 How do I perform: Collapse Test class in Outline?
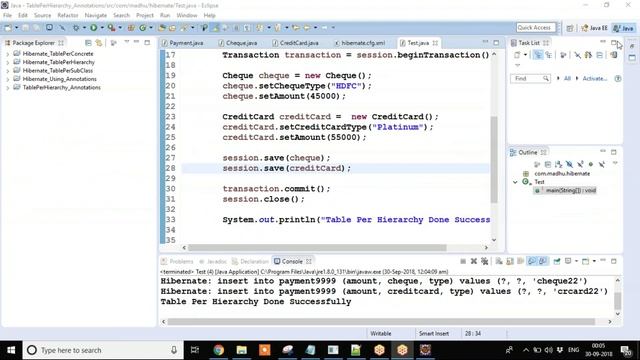pyautogui.click(x=515, y=182)
